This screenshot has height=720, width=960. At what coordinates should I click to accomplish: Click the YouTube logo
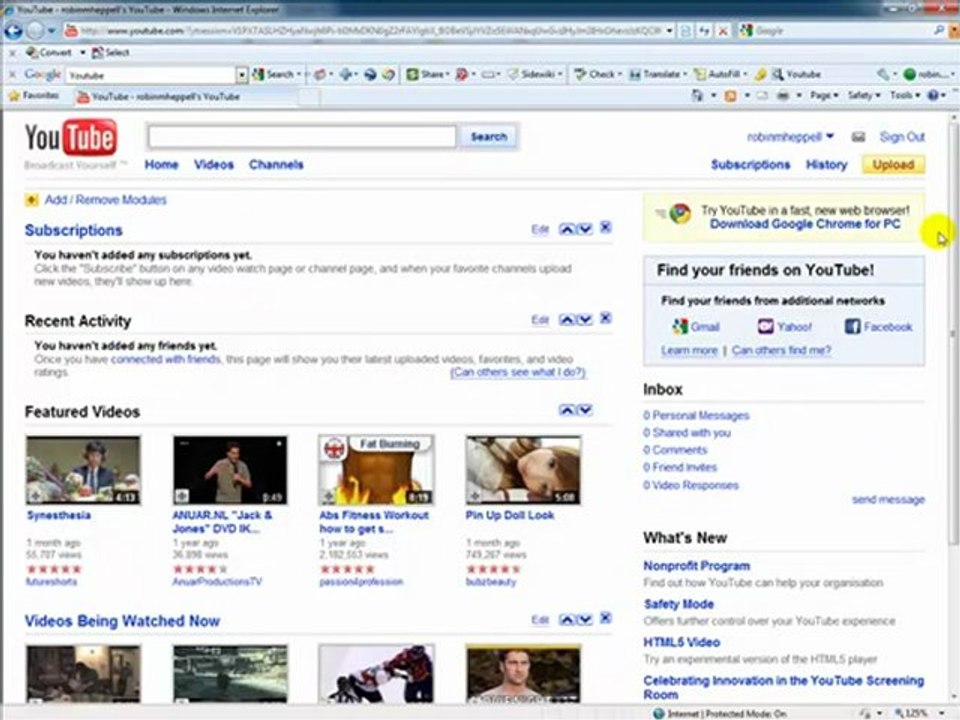click(x=71, y=138)
